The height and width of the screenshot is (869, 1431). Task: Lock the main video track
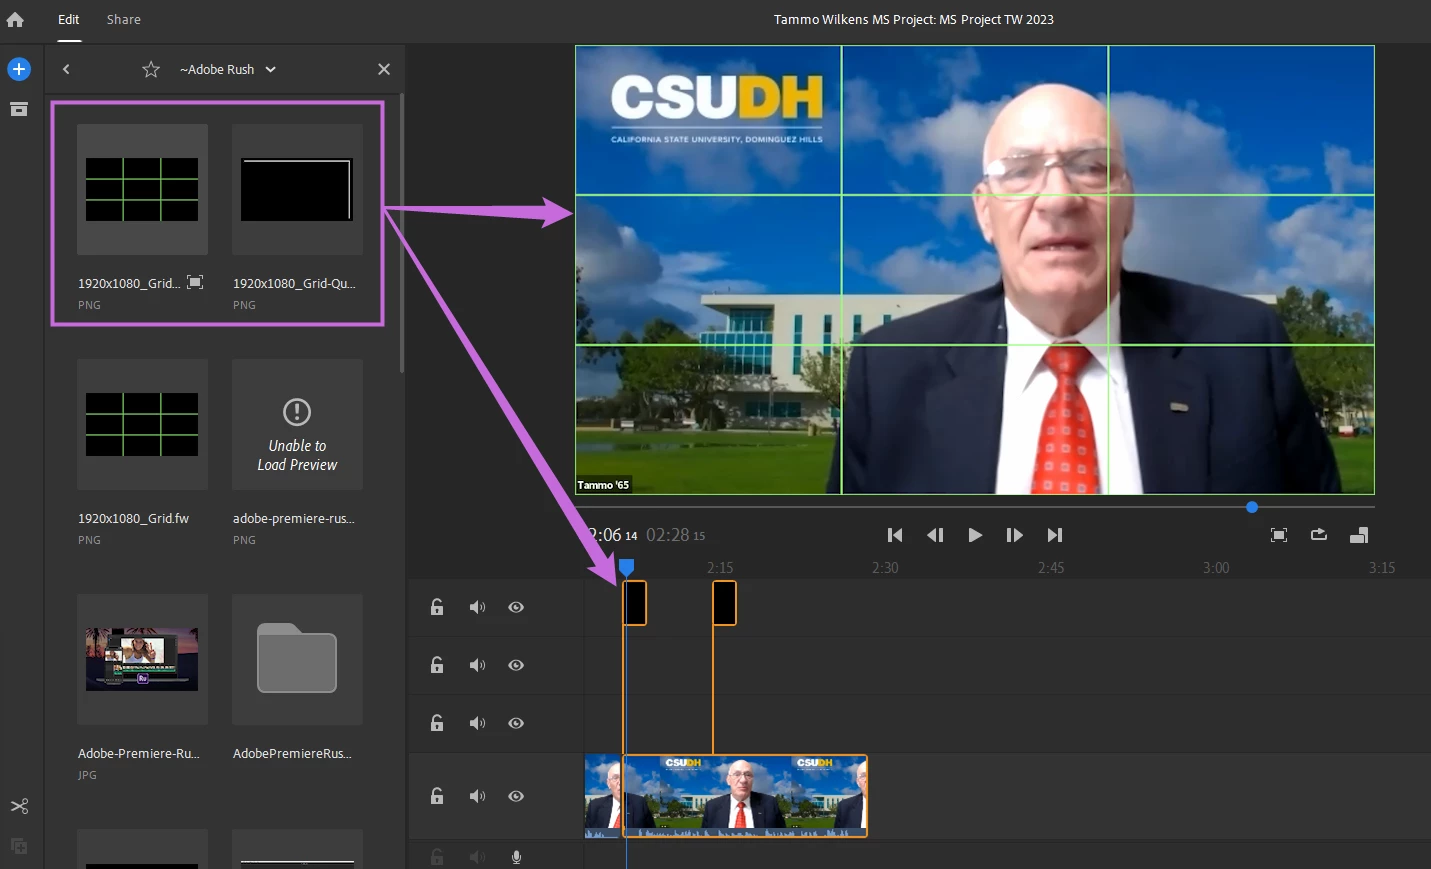tap(437, 796)
